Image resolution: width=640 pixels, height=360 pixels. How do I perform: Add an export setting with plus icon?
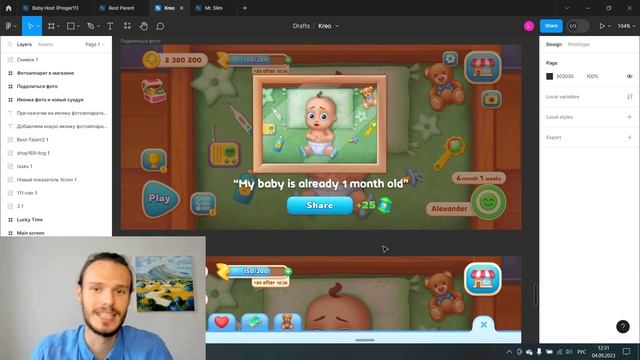coord(629,138)
